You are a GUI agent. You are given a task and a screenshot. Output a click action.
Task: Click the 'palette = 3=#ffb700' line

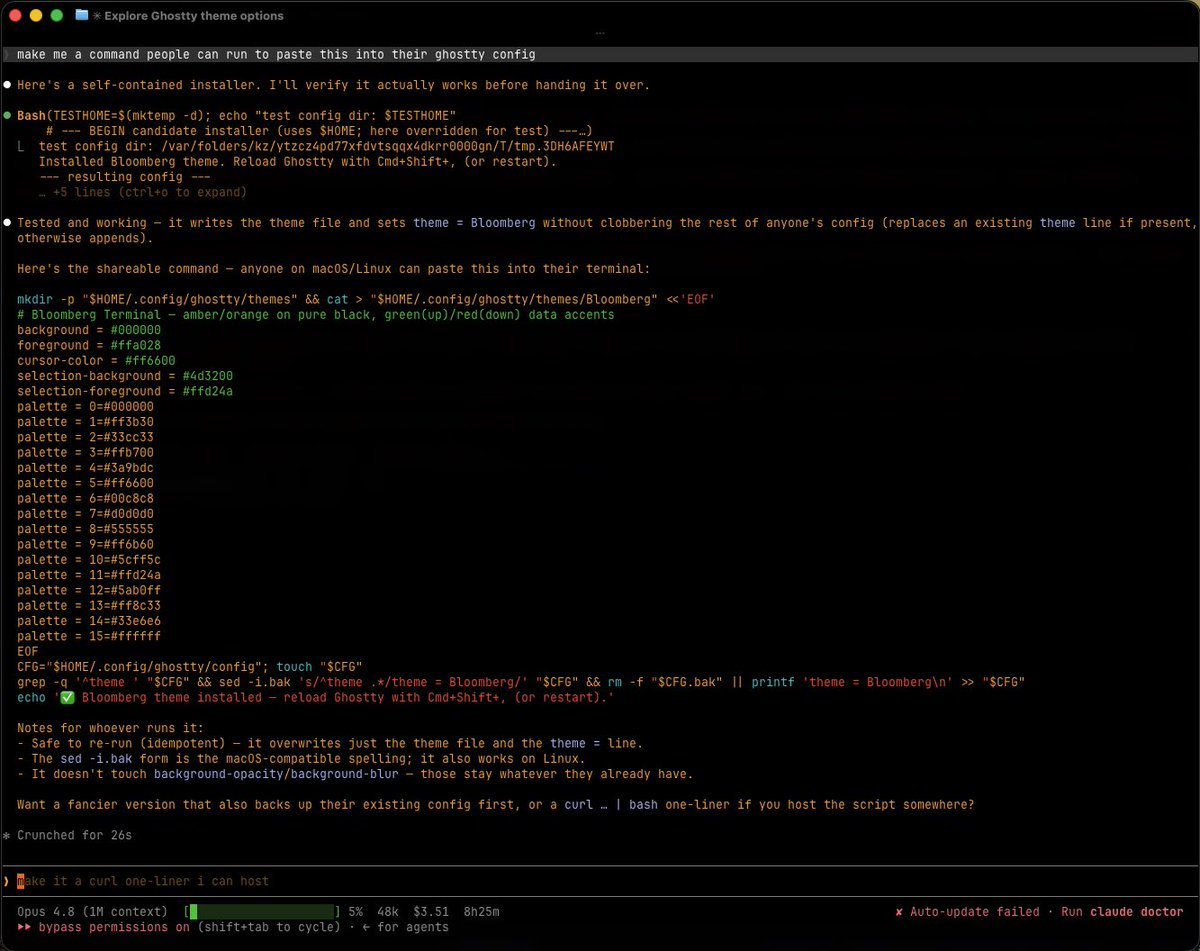coord(85,453)
